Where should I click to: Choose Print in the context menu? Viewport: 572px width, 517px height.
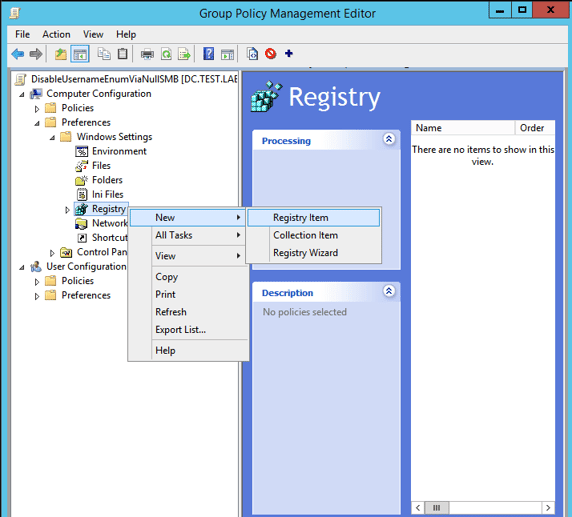click(188, 294)
